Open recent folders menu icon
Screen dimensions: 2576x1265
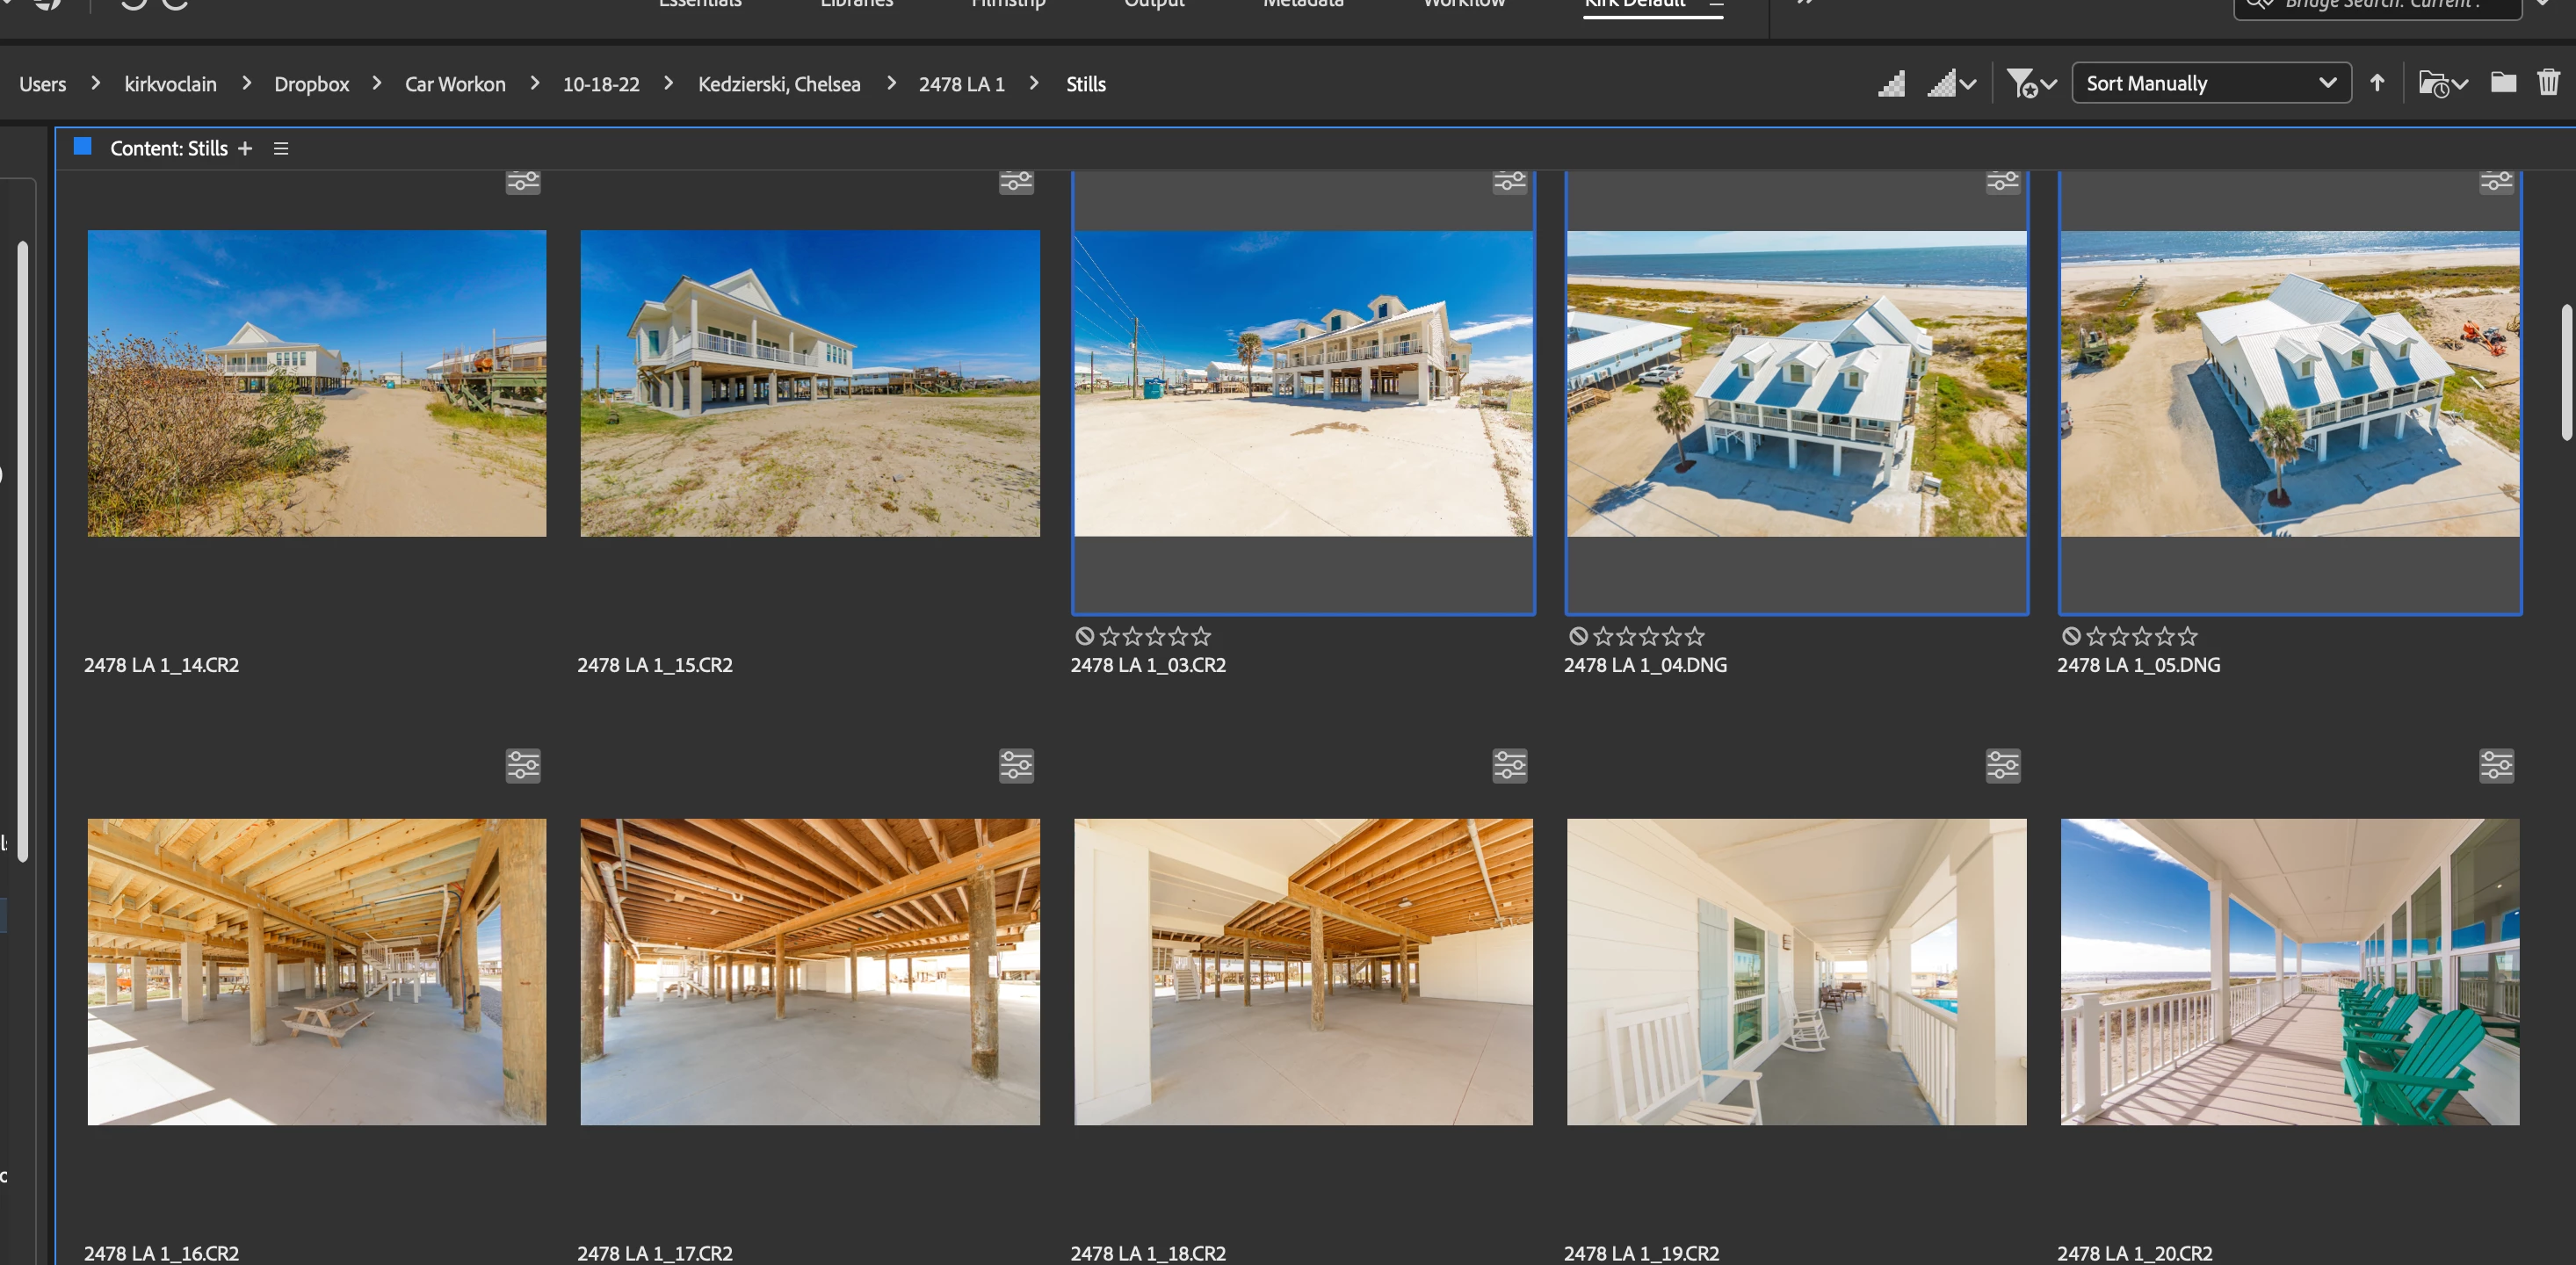pos(2442,84)
